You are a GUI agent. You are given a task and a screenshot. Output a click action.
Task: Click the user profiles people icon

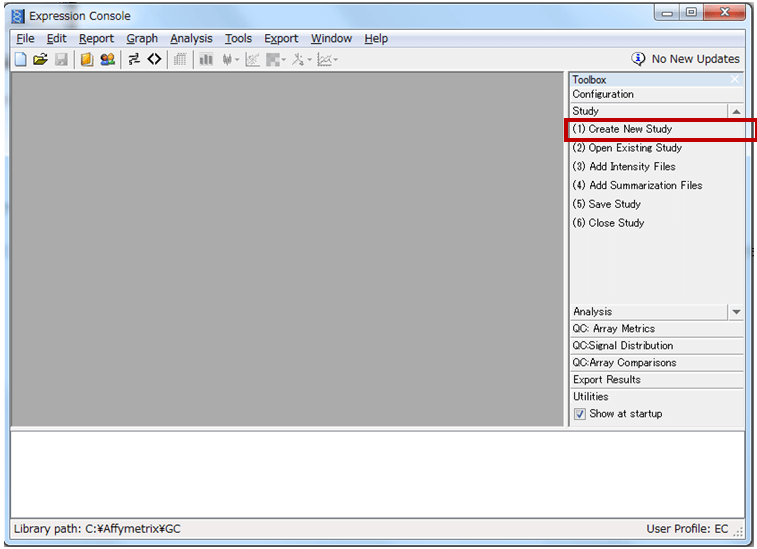point(107,60)
